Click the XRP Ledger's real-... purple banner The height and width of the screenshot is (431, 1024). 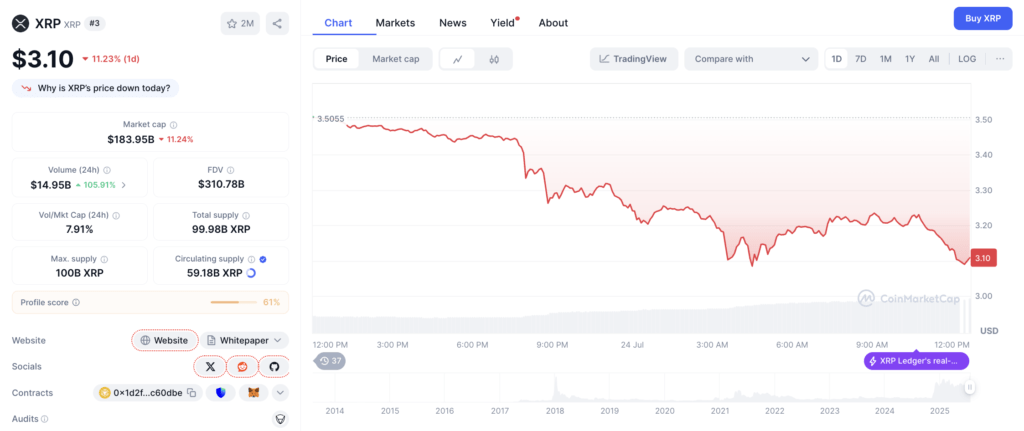click(916, 361)
